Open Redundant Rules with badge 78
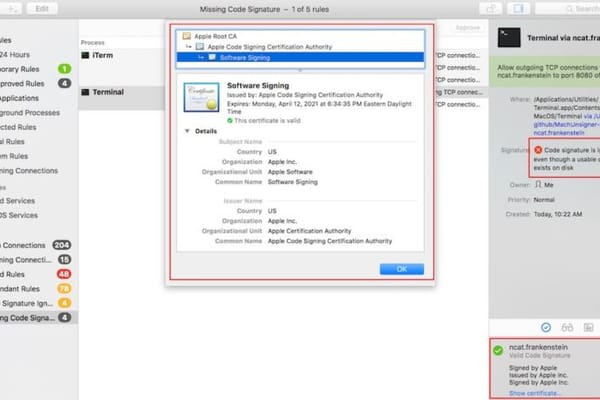The height and width of the screenshot is (400, 600). (x=36, y=289)
